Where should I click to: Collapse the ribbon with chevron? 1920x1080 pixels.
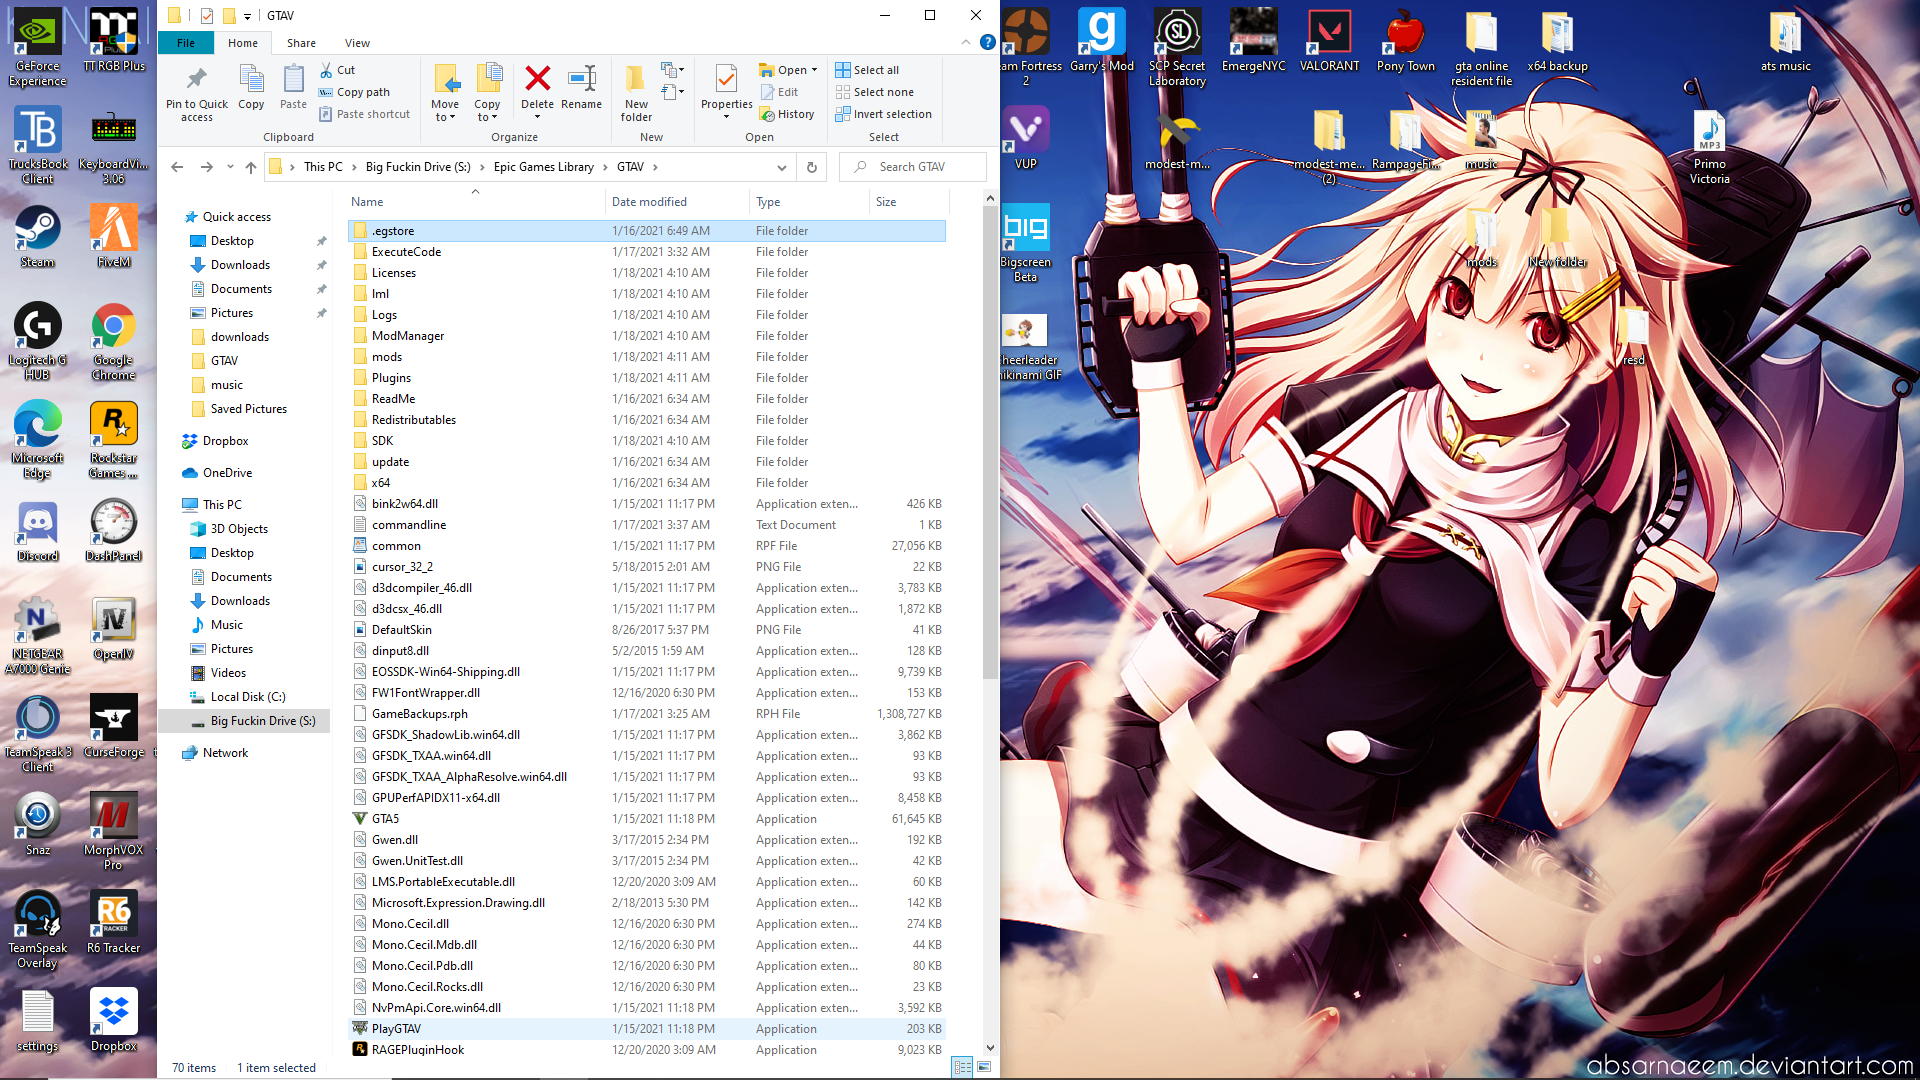pyautogui.click(x=965, y=42)
